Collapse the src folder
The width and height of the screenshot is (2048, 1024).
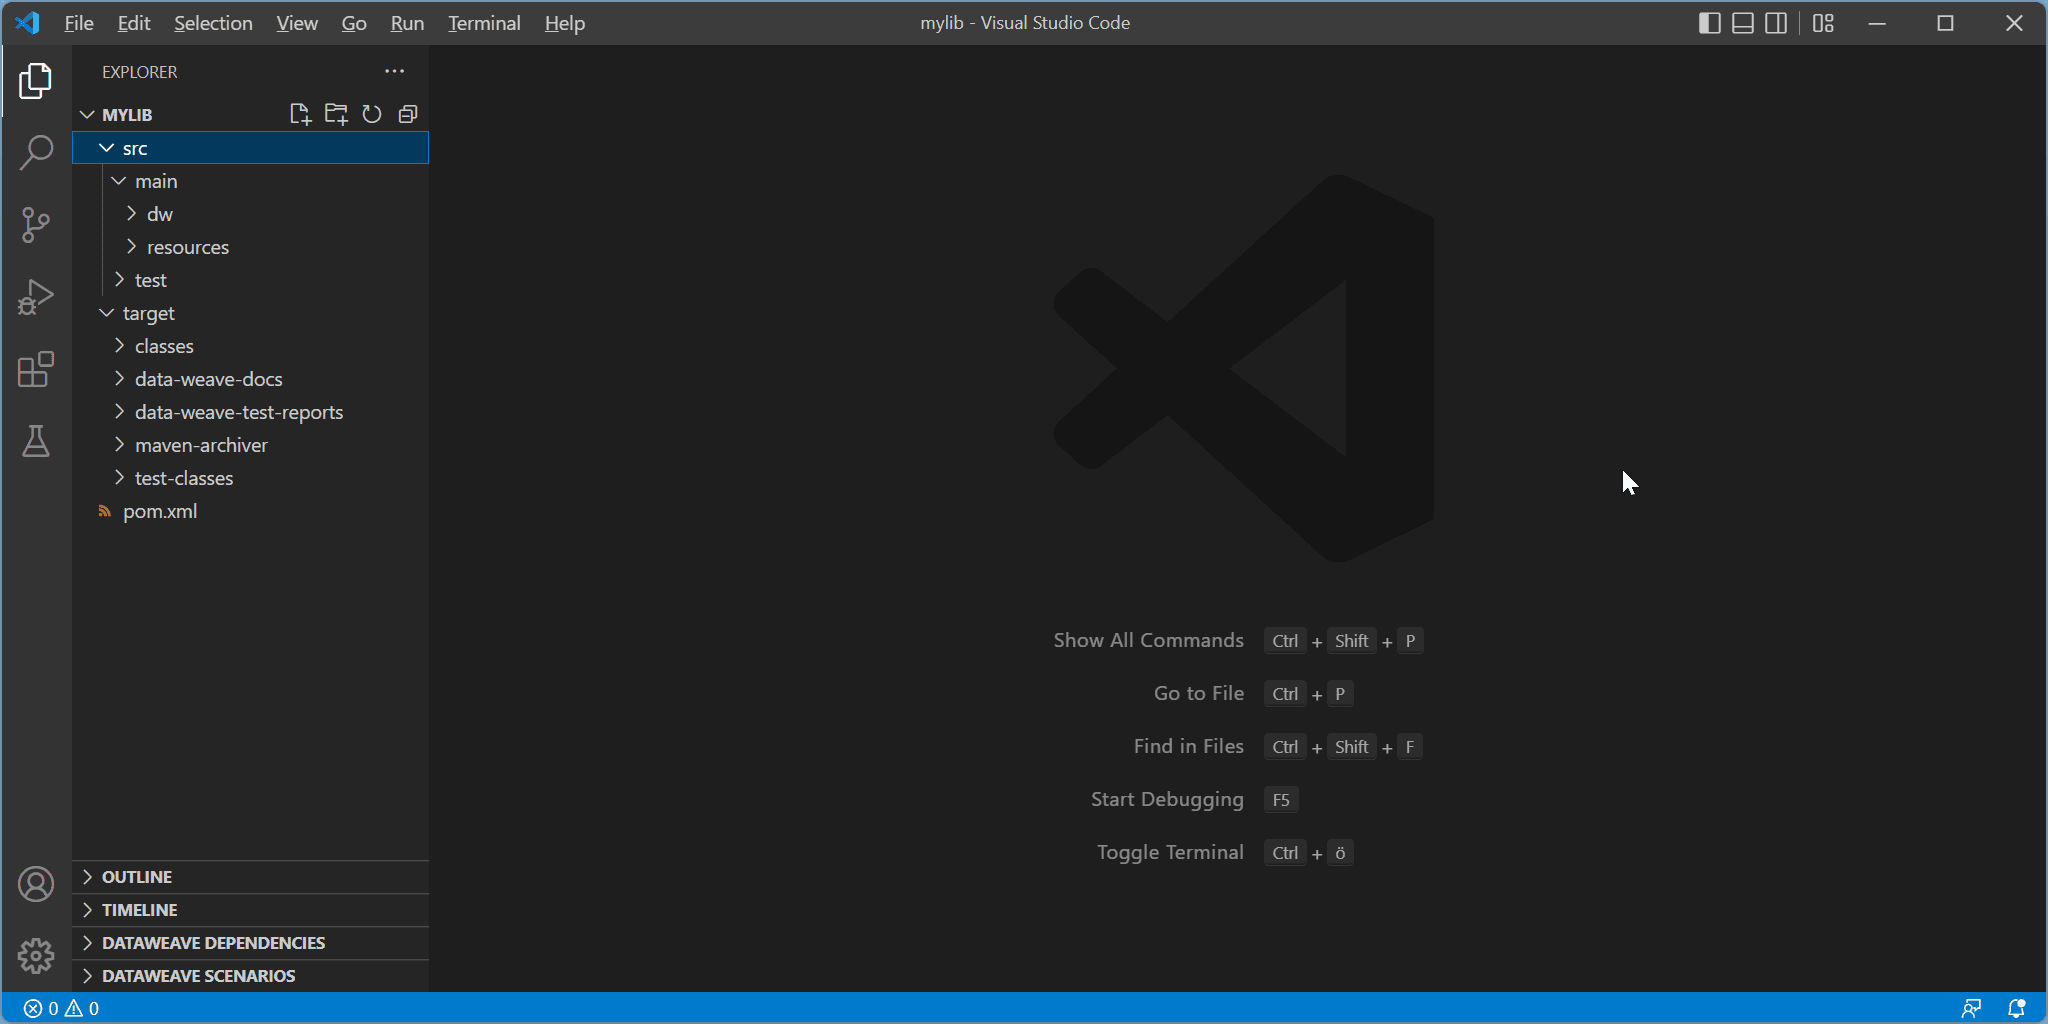(251, 148)
